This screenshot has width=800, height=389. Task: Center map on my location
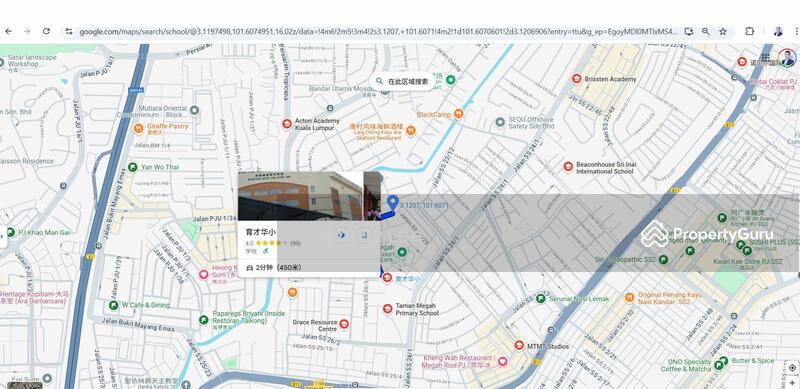click(792, 368)
